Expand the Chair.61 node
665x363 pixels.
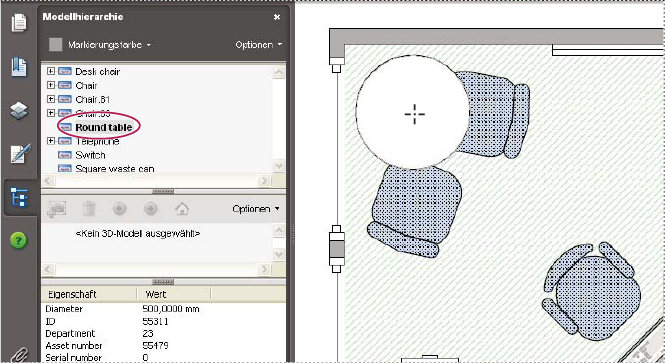pyautogui.click(x=51, y=99)
